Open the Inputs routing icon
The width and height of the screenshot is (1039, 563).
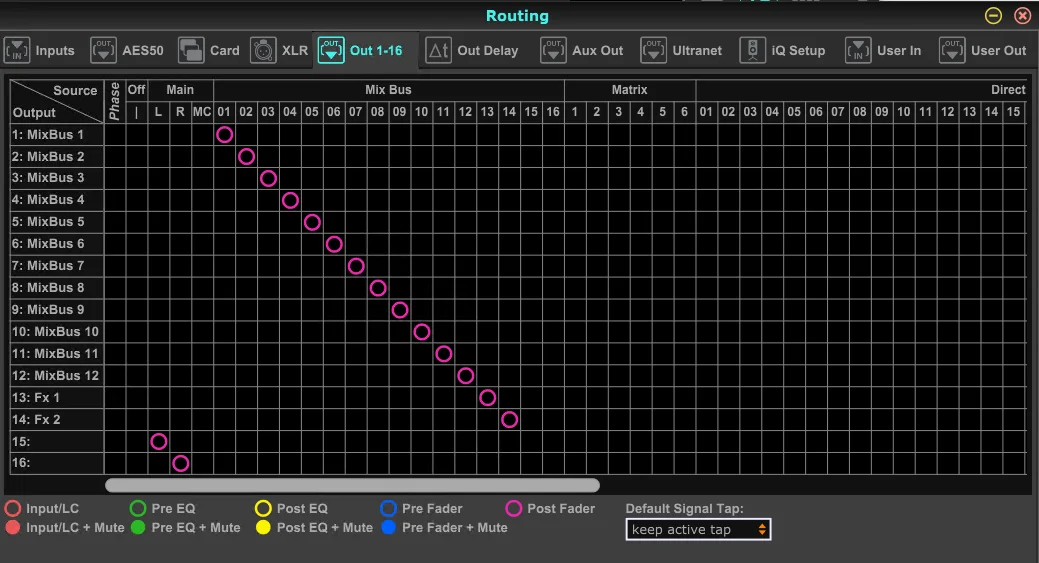[x=17, y=50]
